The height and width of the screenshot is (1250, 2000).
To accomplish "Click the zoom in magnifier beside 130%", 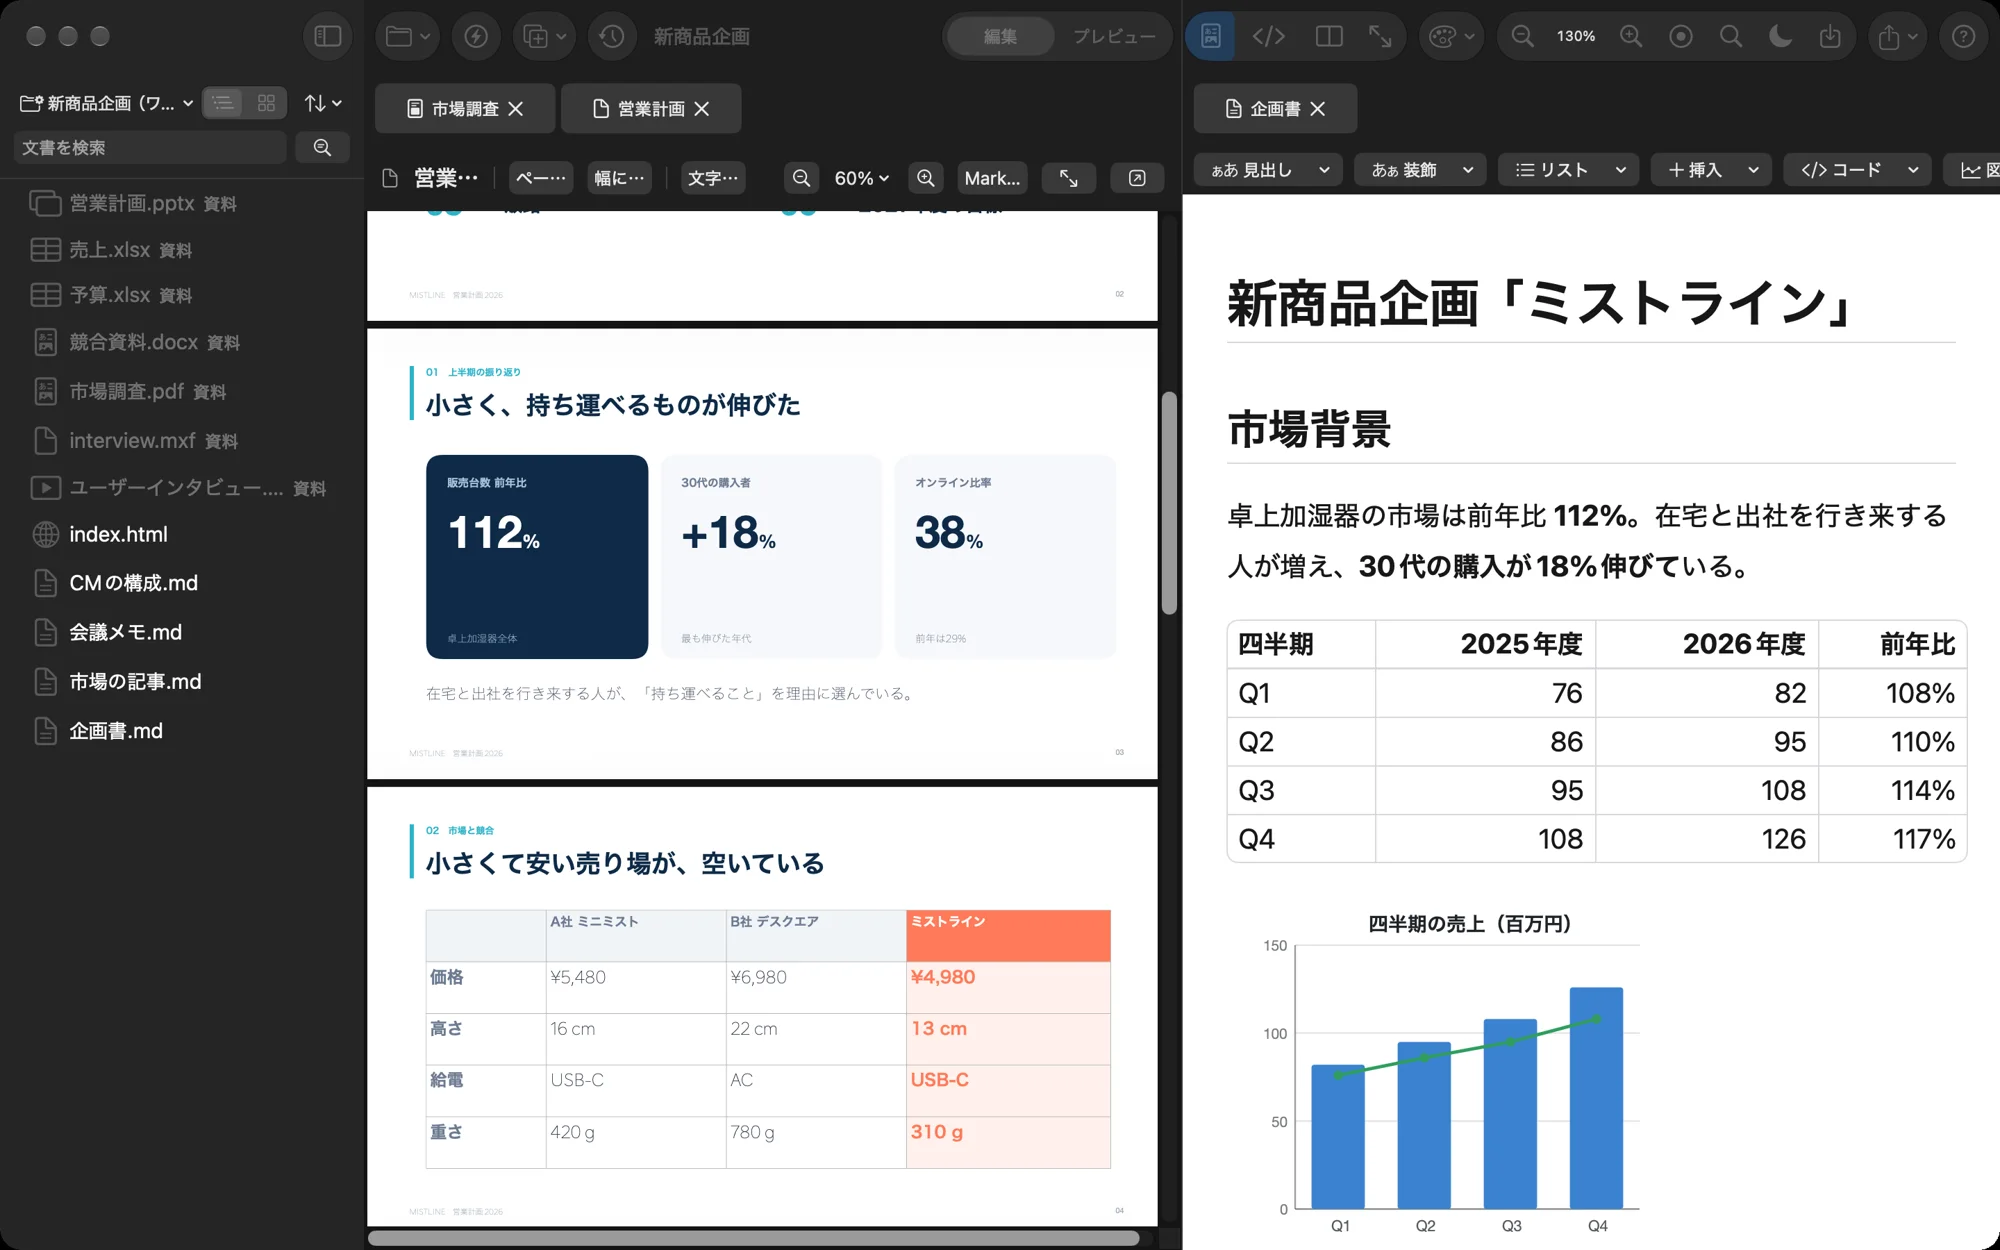I will [1631, 37].
